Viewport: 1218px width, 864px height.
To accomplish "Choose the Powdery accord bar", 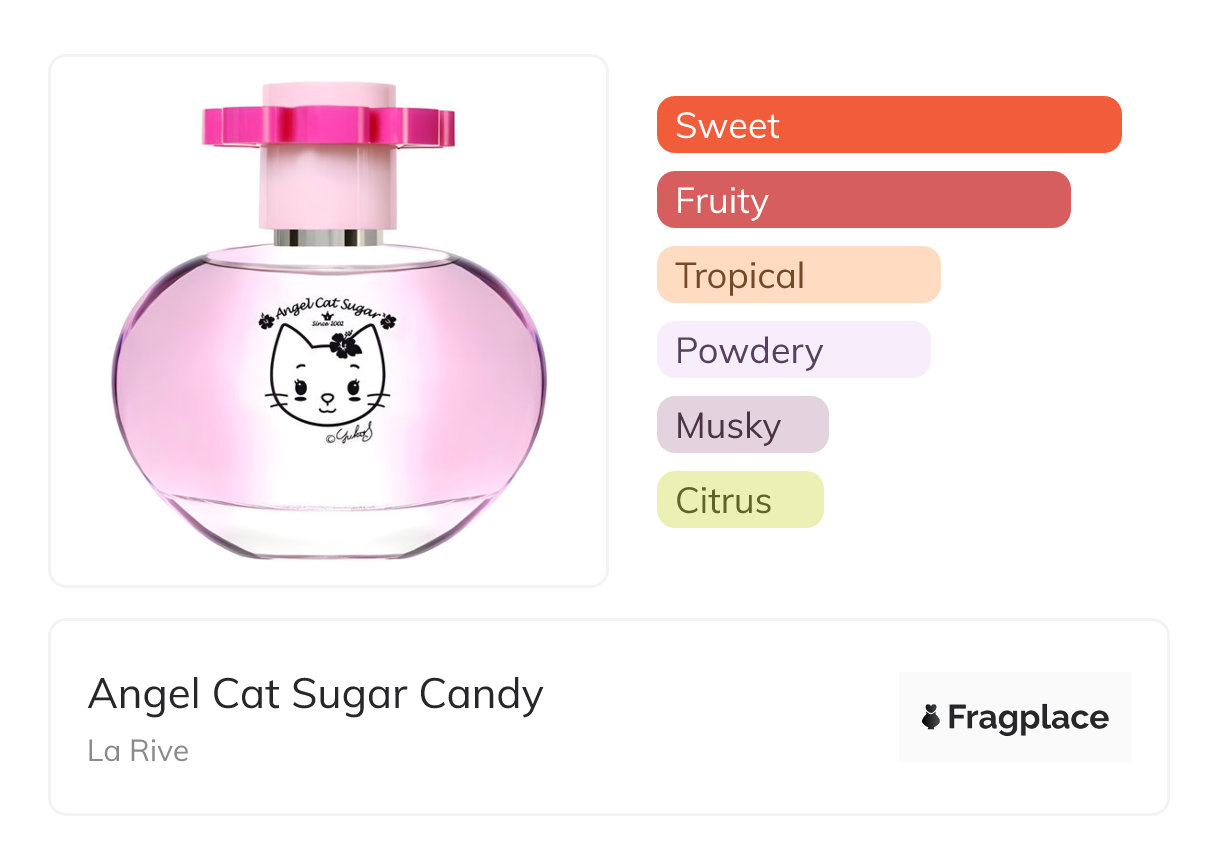I will pyautogui.click(x=793, y=350).
